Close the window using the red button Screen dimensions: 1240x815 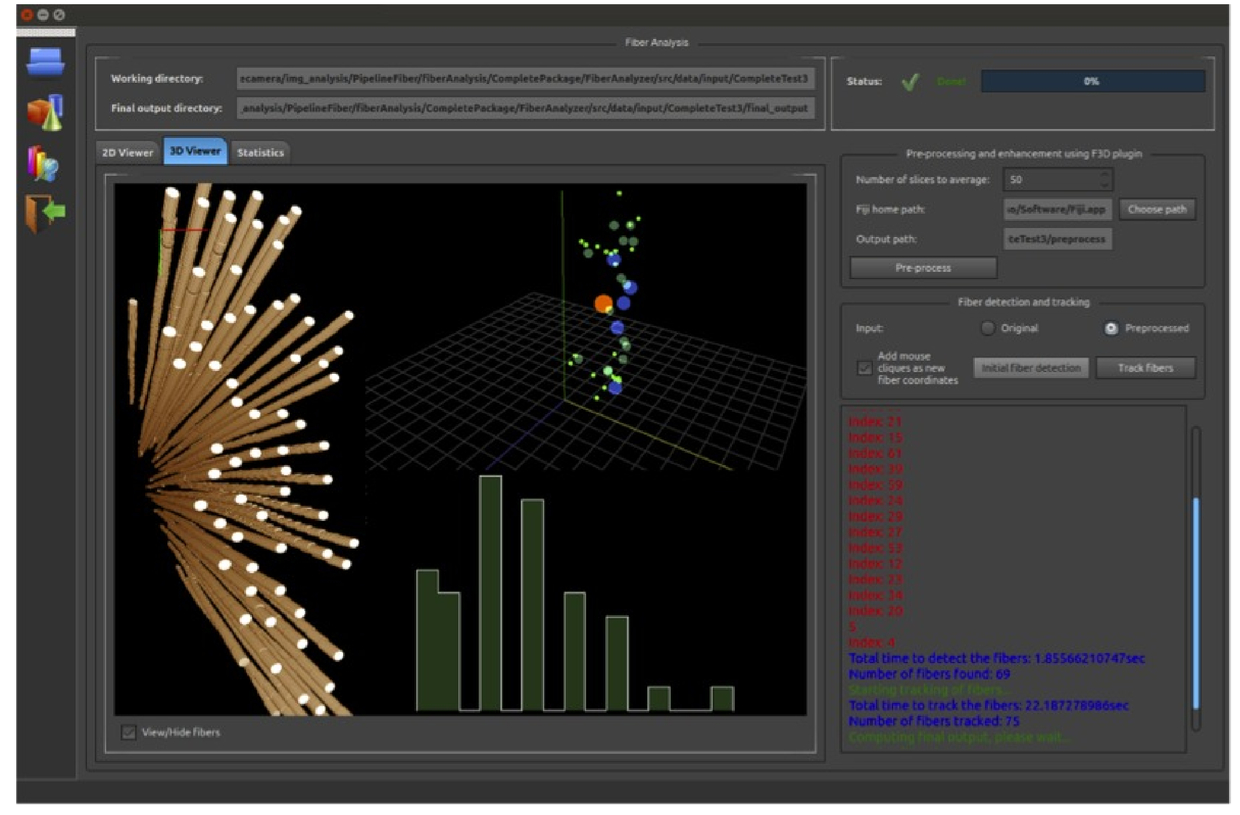coord(26,15)
